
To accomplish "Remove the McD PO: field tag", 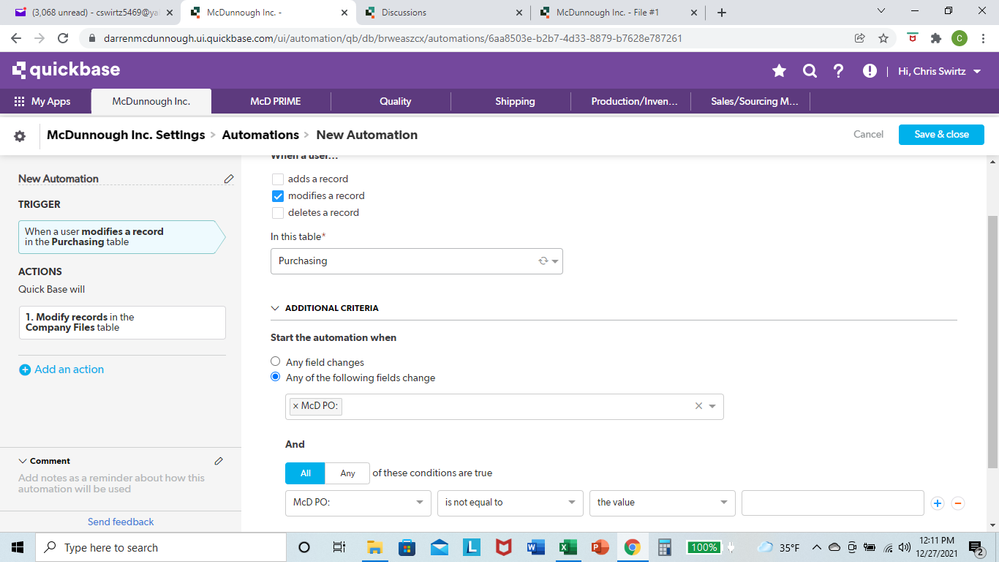I will 296,406.
